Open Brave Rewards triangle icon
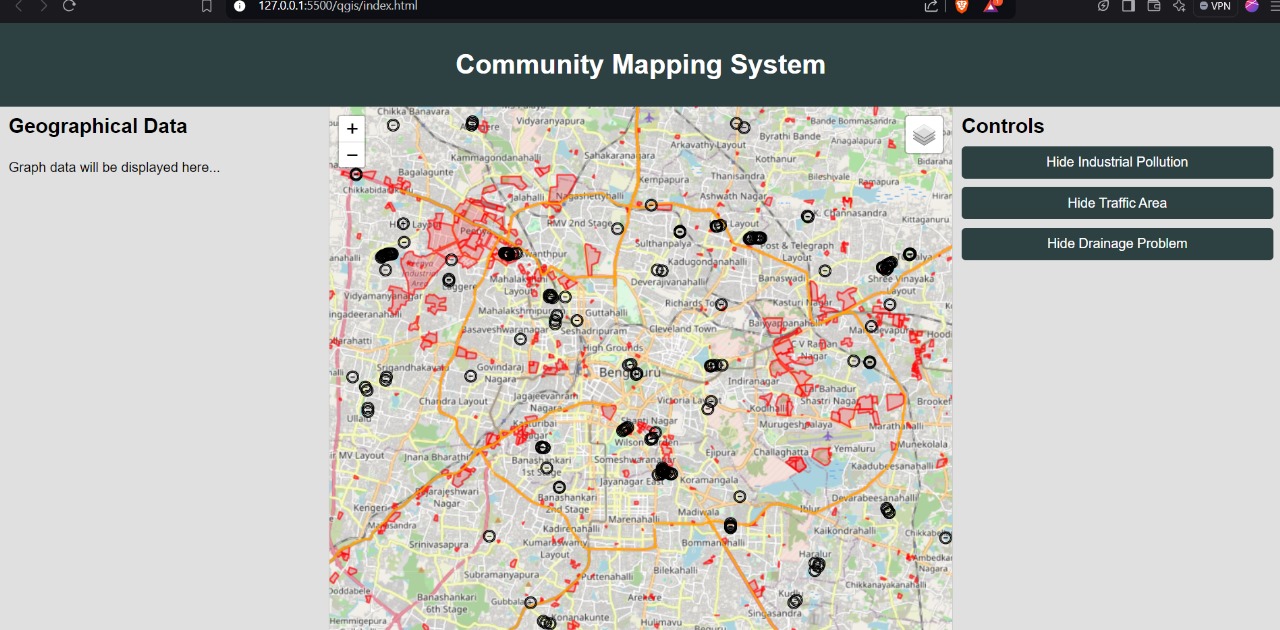This screenshot has width=1280, height=630. click(991, 6)
